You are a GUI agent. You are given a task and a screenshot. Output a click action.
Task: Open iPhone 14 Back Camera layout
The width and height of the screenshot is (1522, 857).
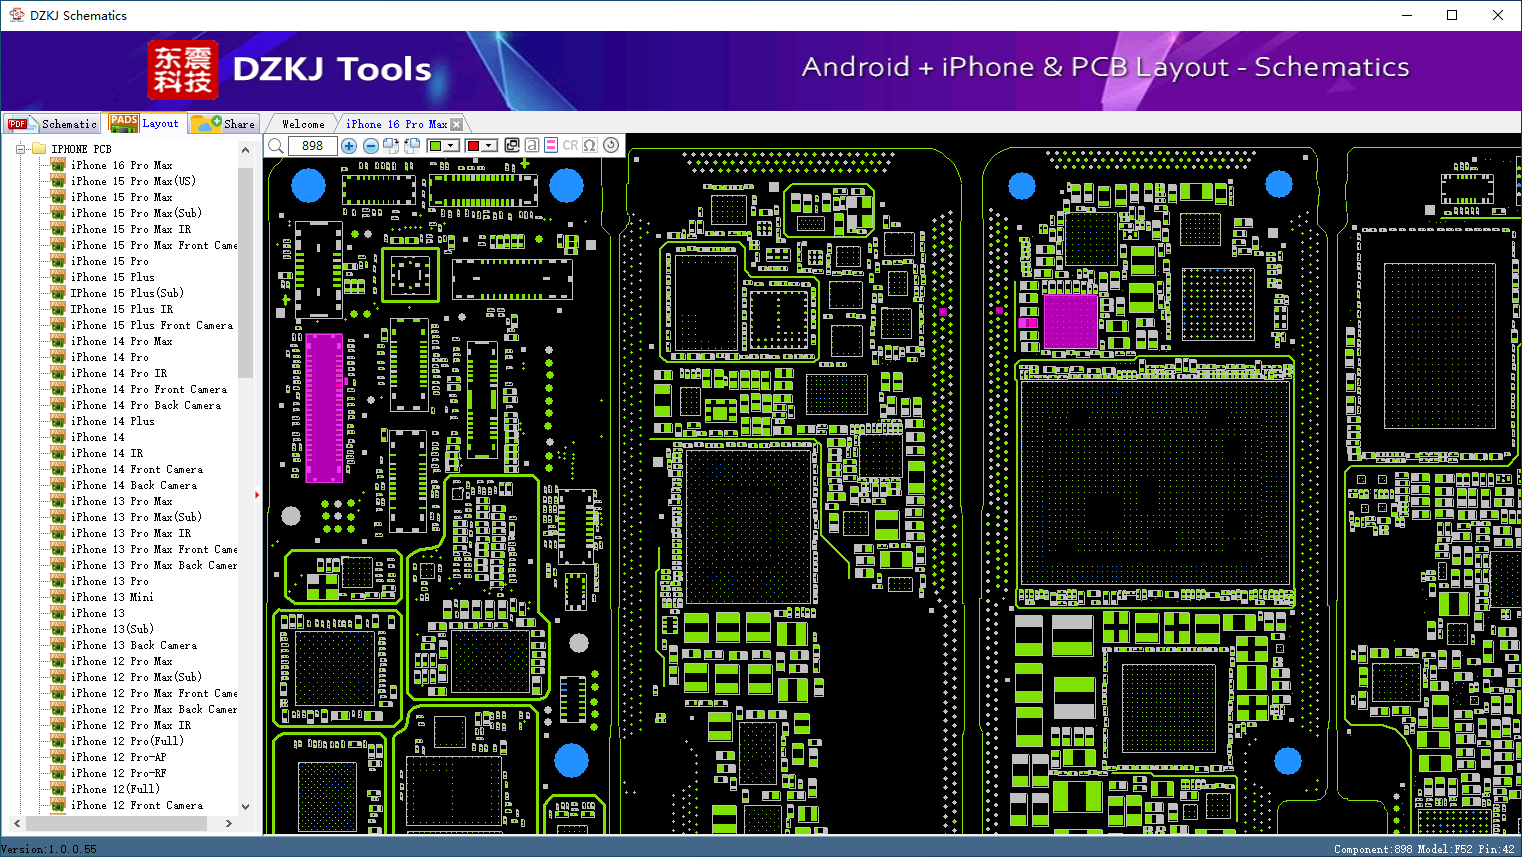pos(134,485)
